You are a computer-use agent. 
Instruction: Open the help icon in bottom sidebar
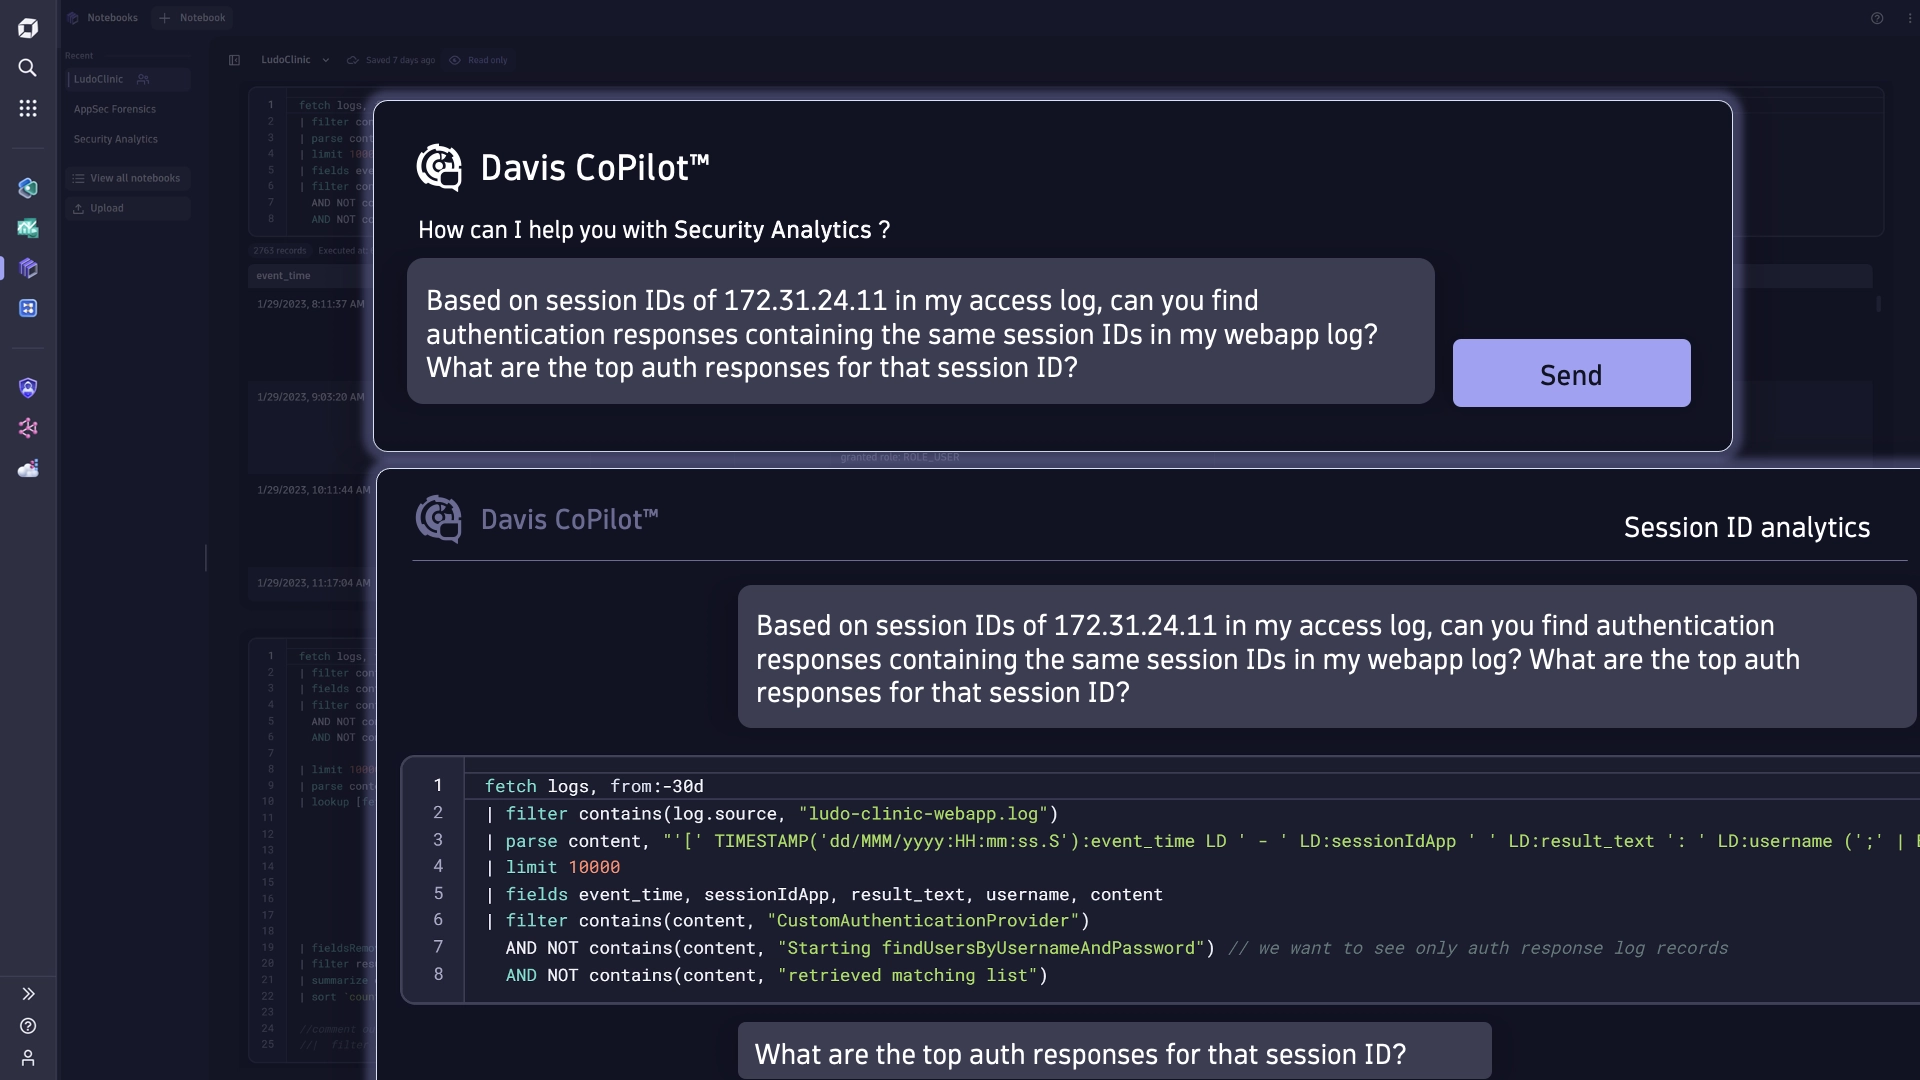point(28,1026)
